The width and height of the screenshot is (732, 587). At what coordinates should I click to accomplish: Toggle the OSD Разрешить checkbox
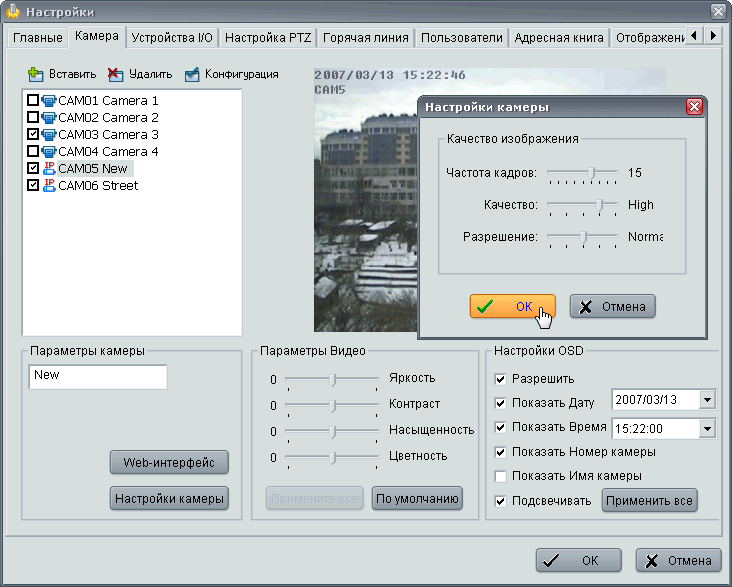pos(500,379)
